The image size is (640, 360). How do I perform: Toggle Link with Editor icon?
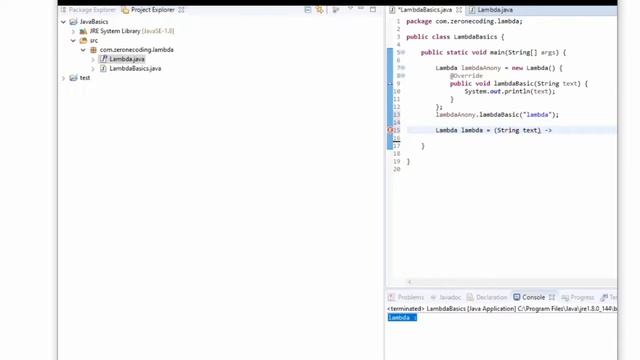pos(320,10)
